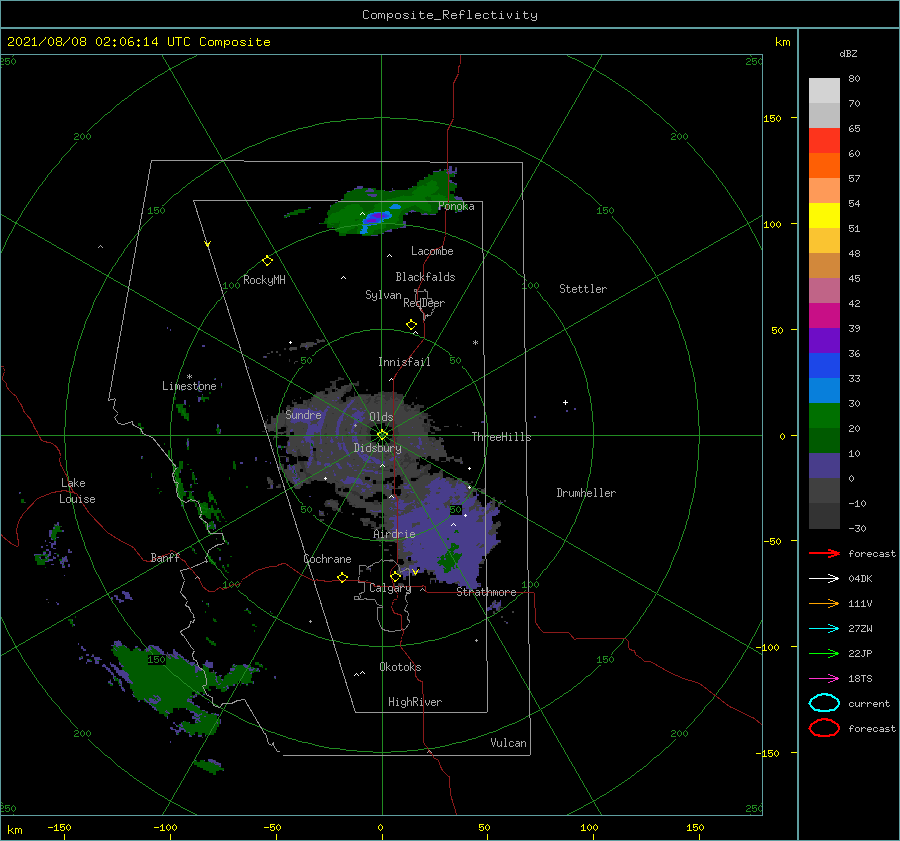The width and height of the screenshot is (900, 841).
Task: Click the 80 dBZ light gray swatch
Action: (824, 90)
